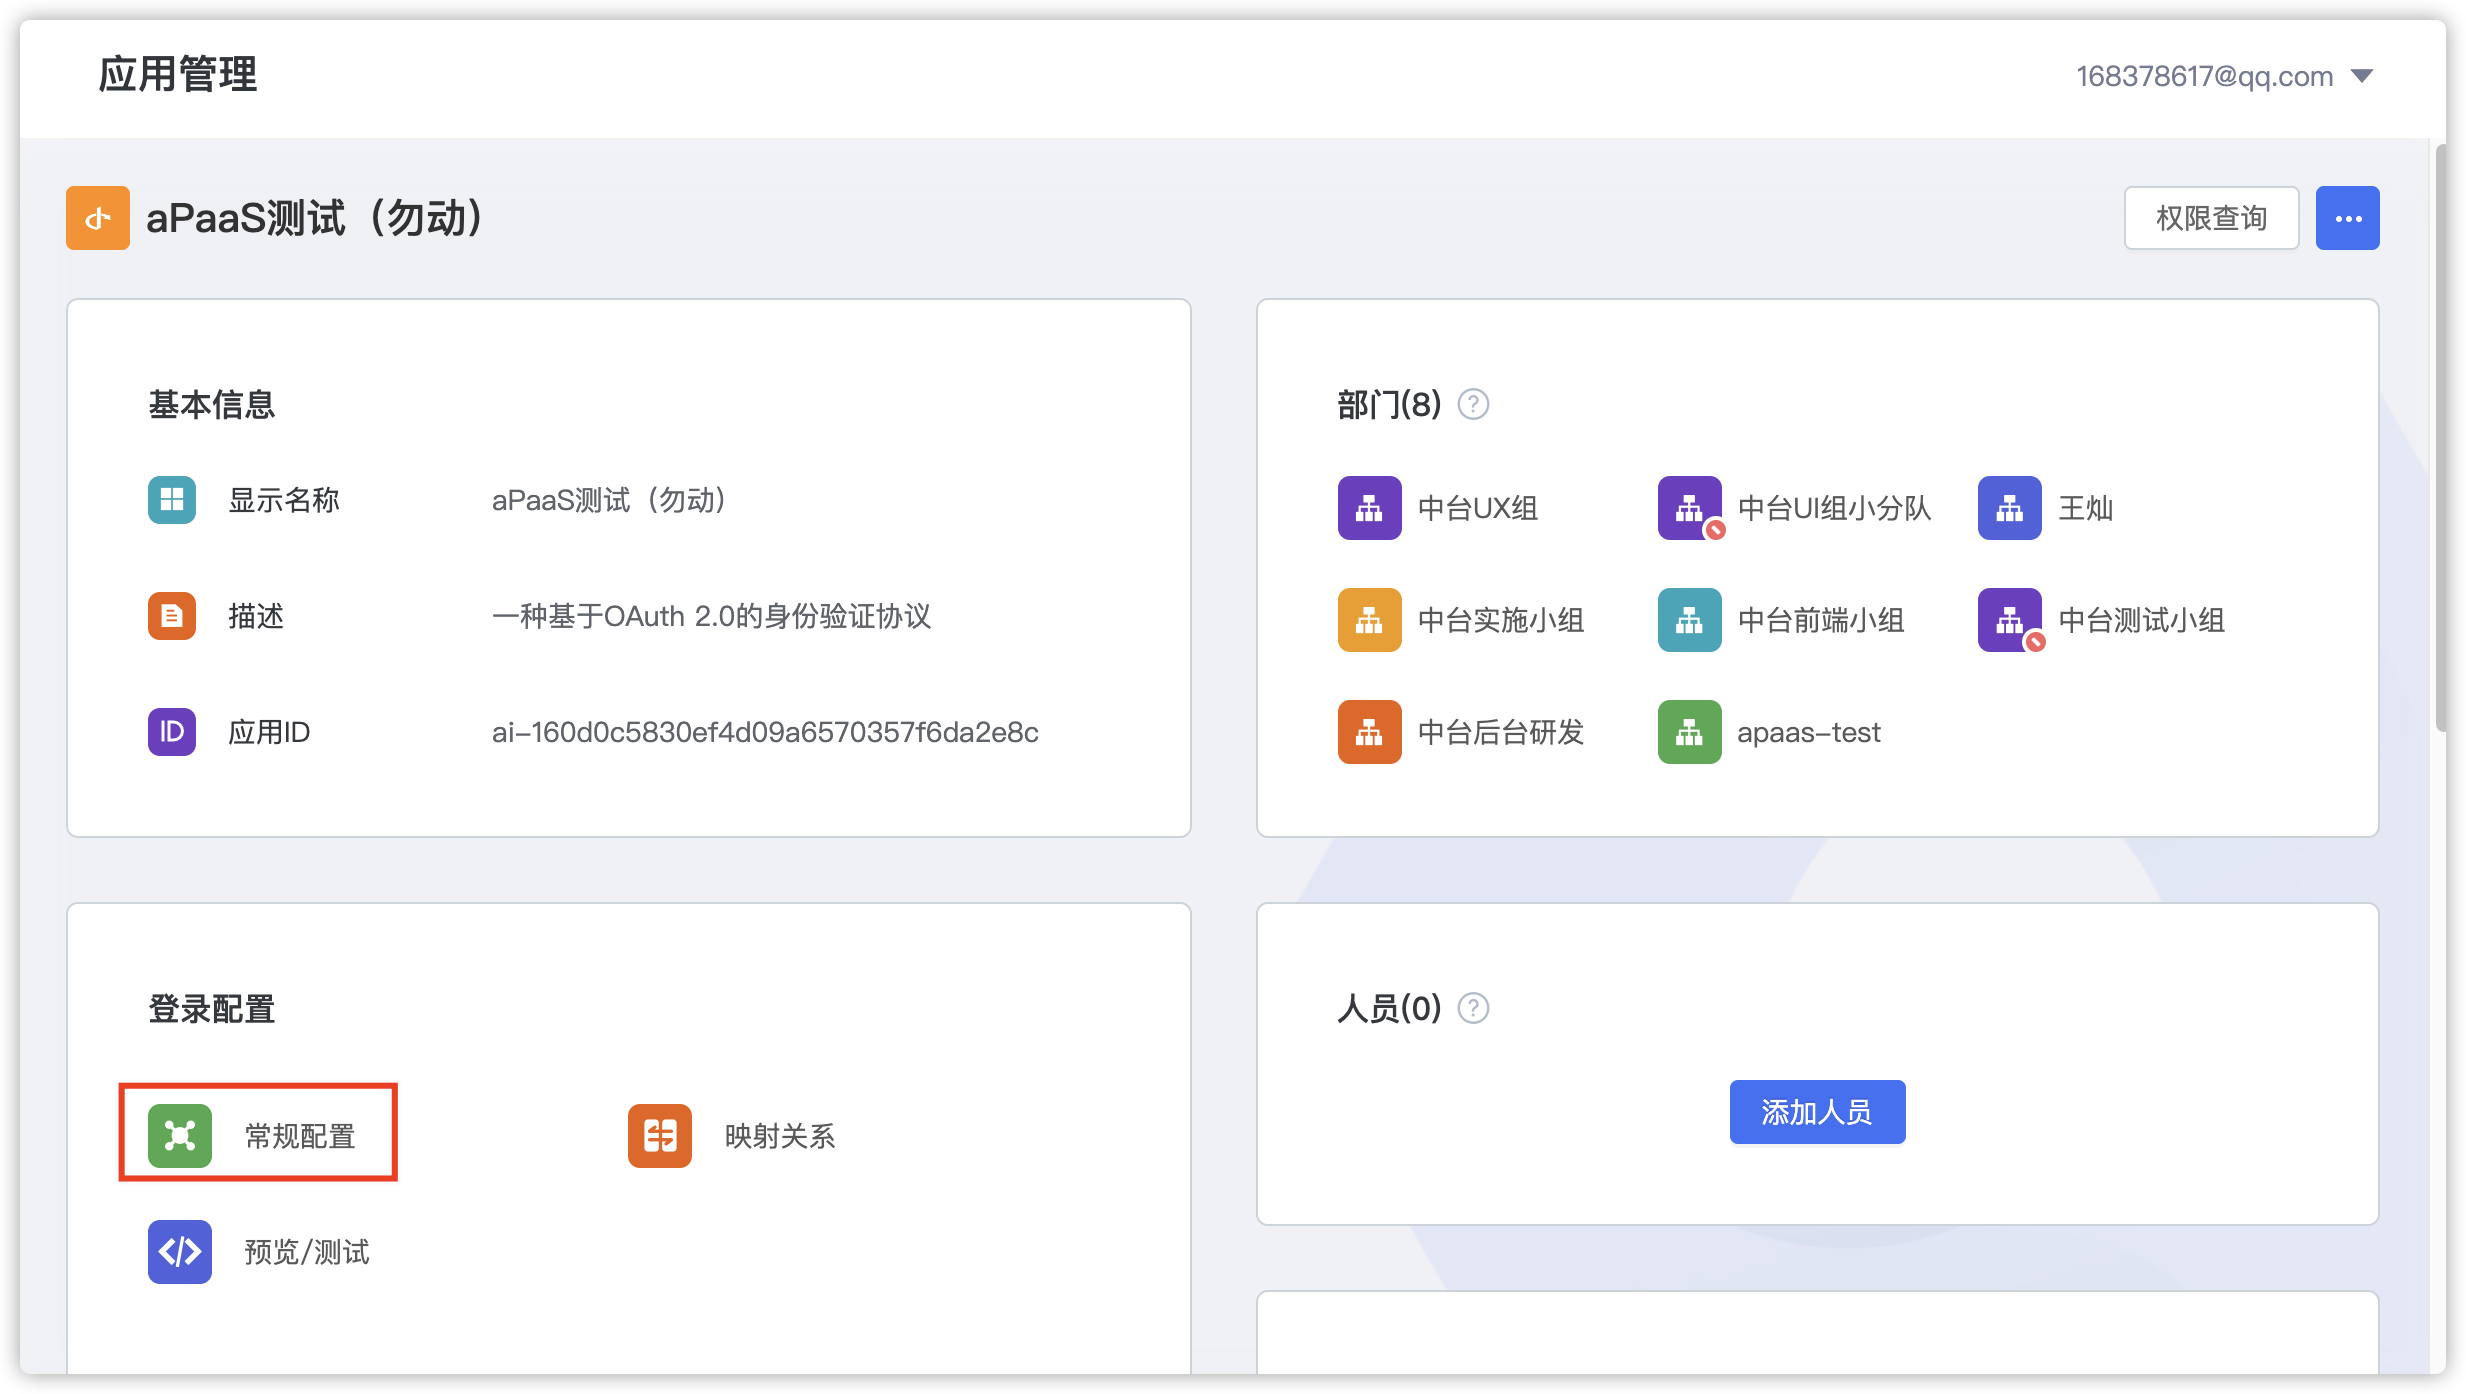Viewport: 2466px width, 1394px height.
Task: Click the 显示名称 field label
Action: pyautogui.click(x=284, y=500)
